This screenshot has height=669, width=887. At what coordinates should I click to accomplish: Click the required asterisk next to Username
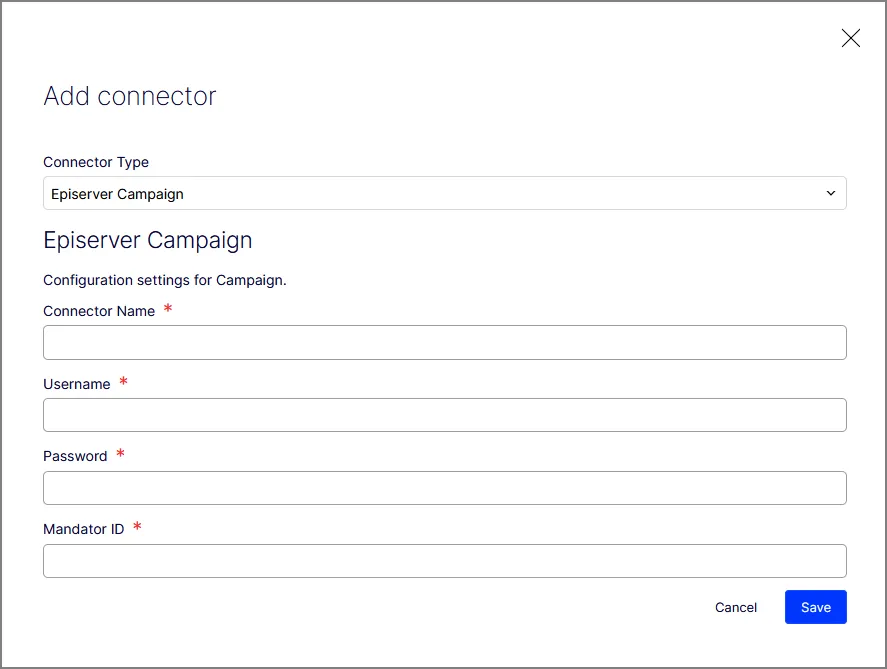[x=123, y=381]
